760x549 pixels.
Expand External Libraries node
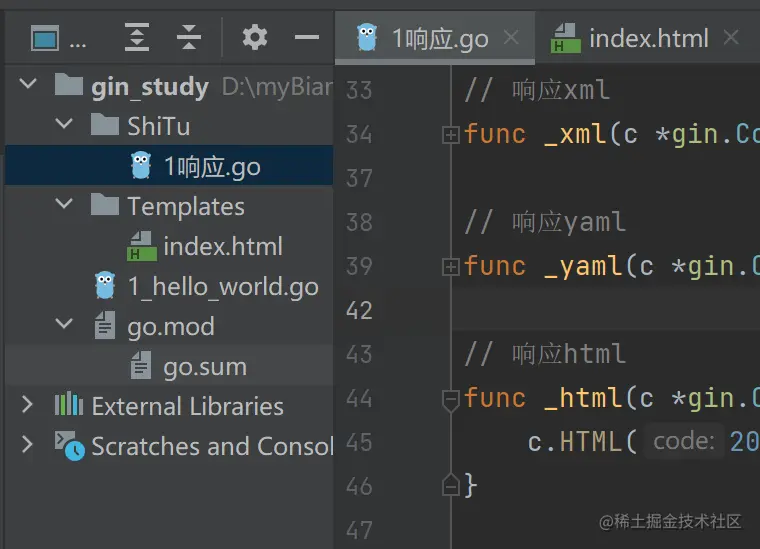tap(28, 405)
